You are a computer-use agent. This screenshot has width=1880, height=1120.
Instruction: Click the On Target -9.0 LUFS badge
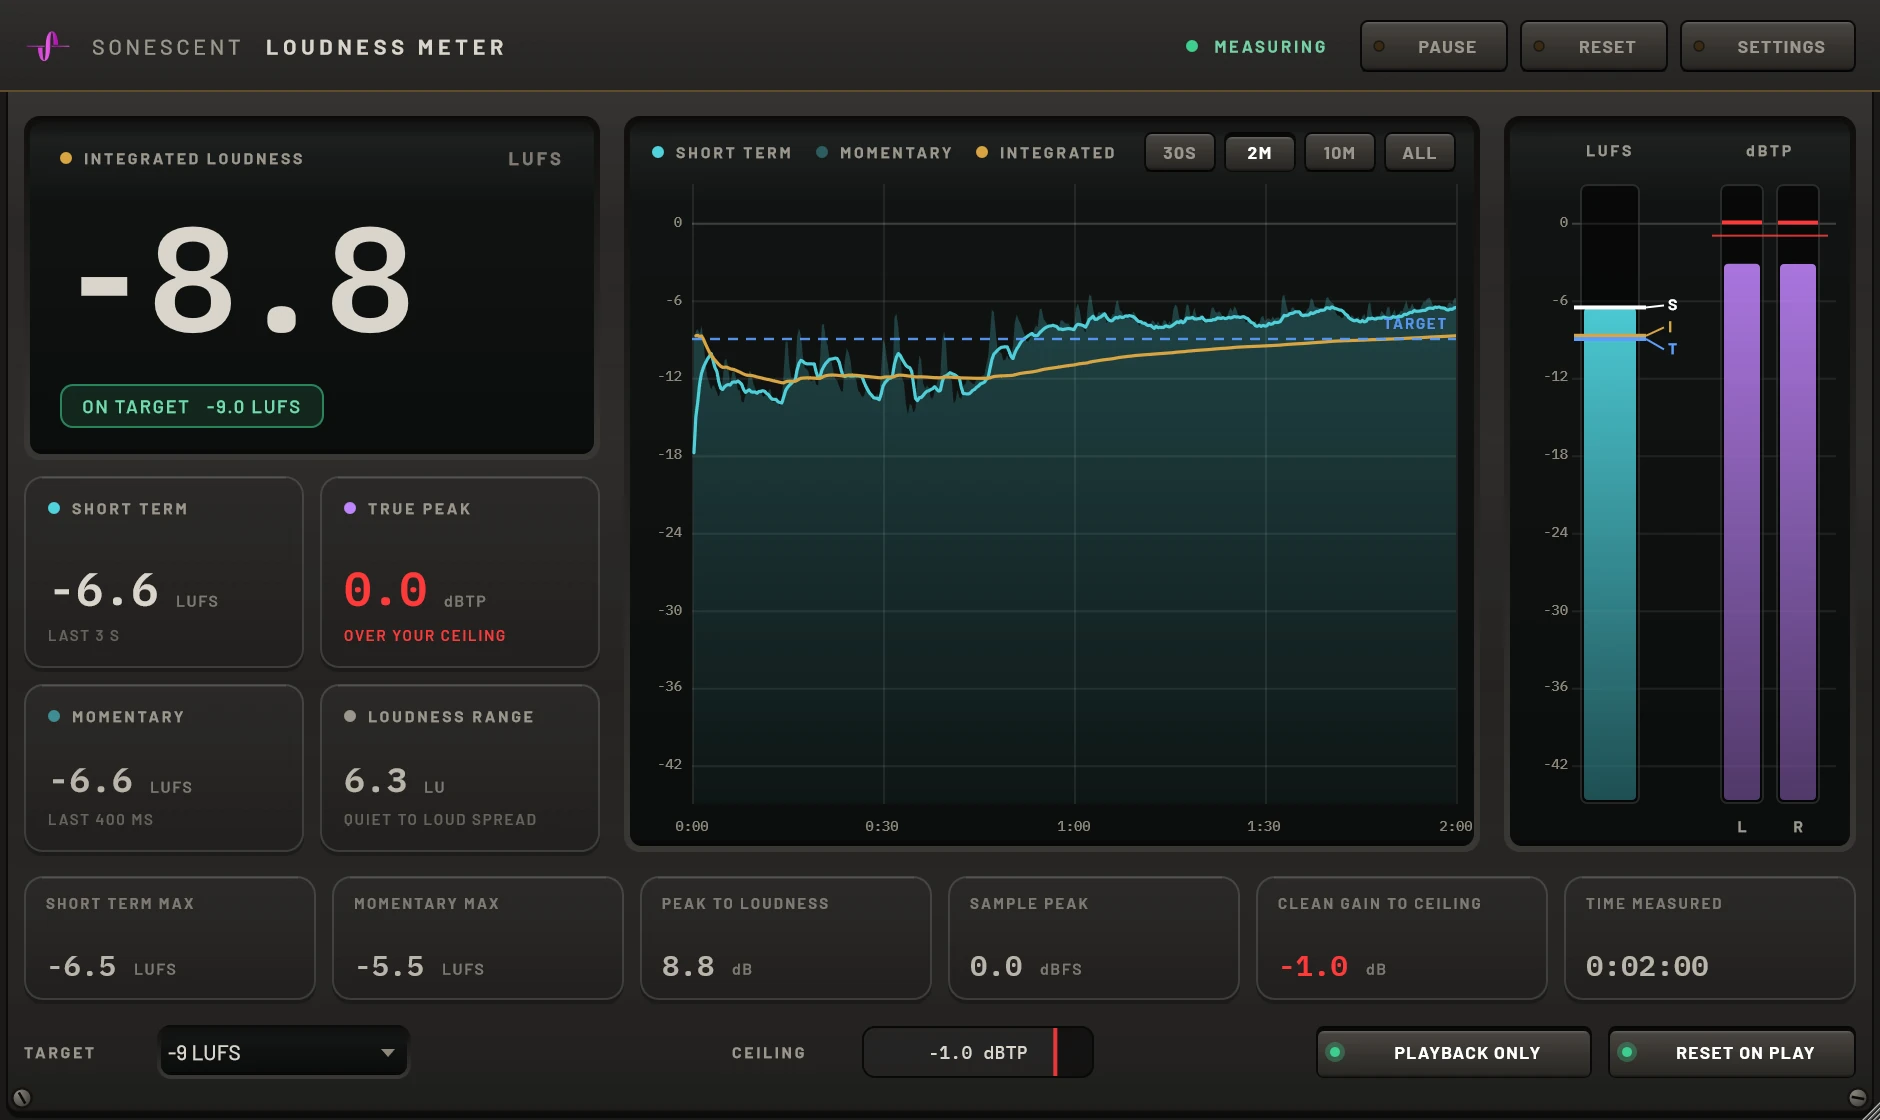tap(192, 407)
